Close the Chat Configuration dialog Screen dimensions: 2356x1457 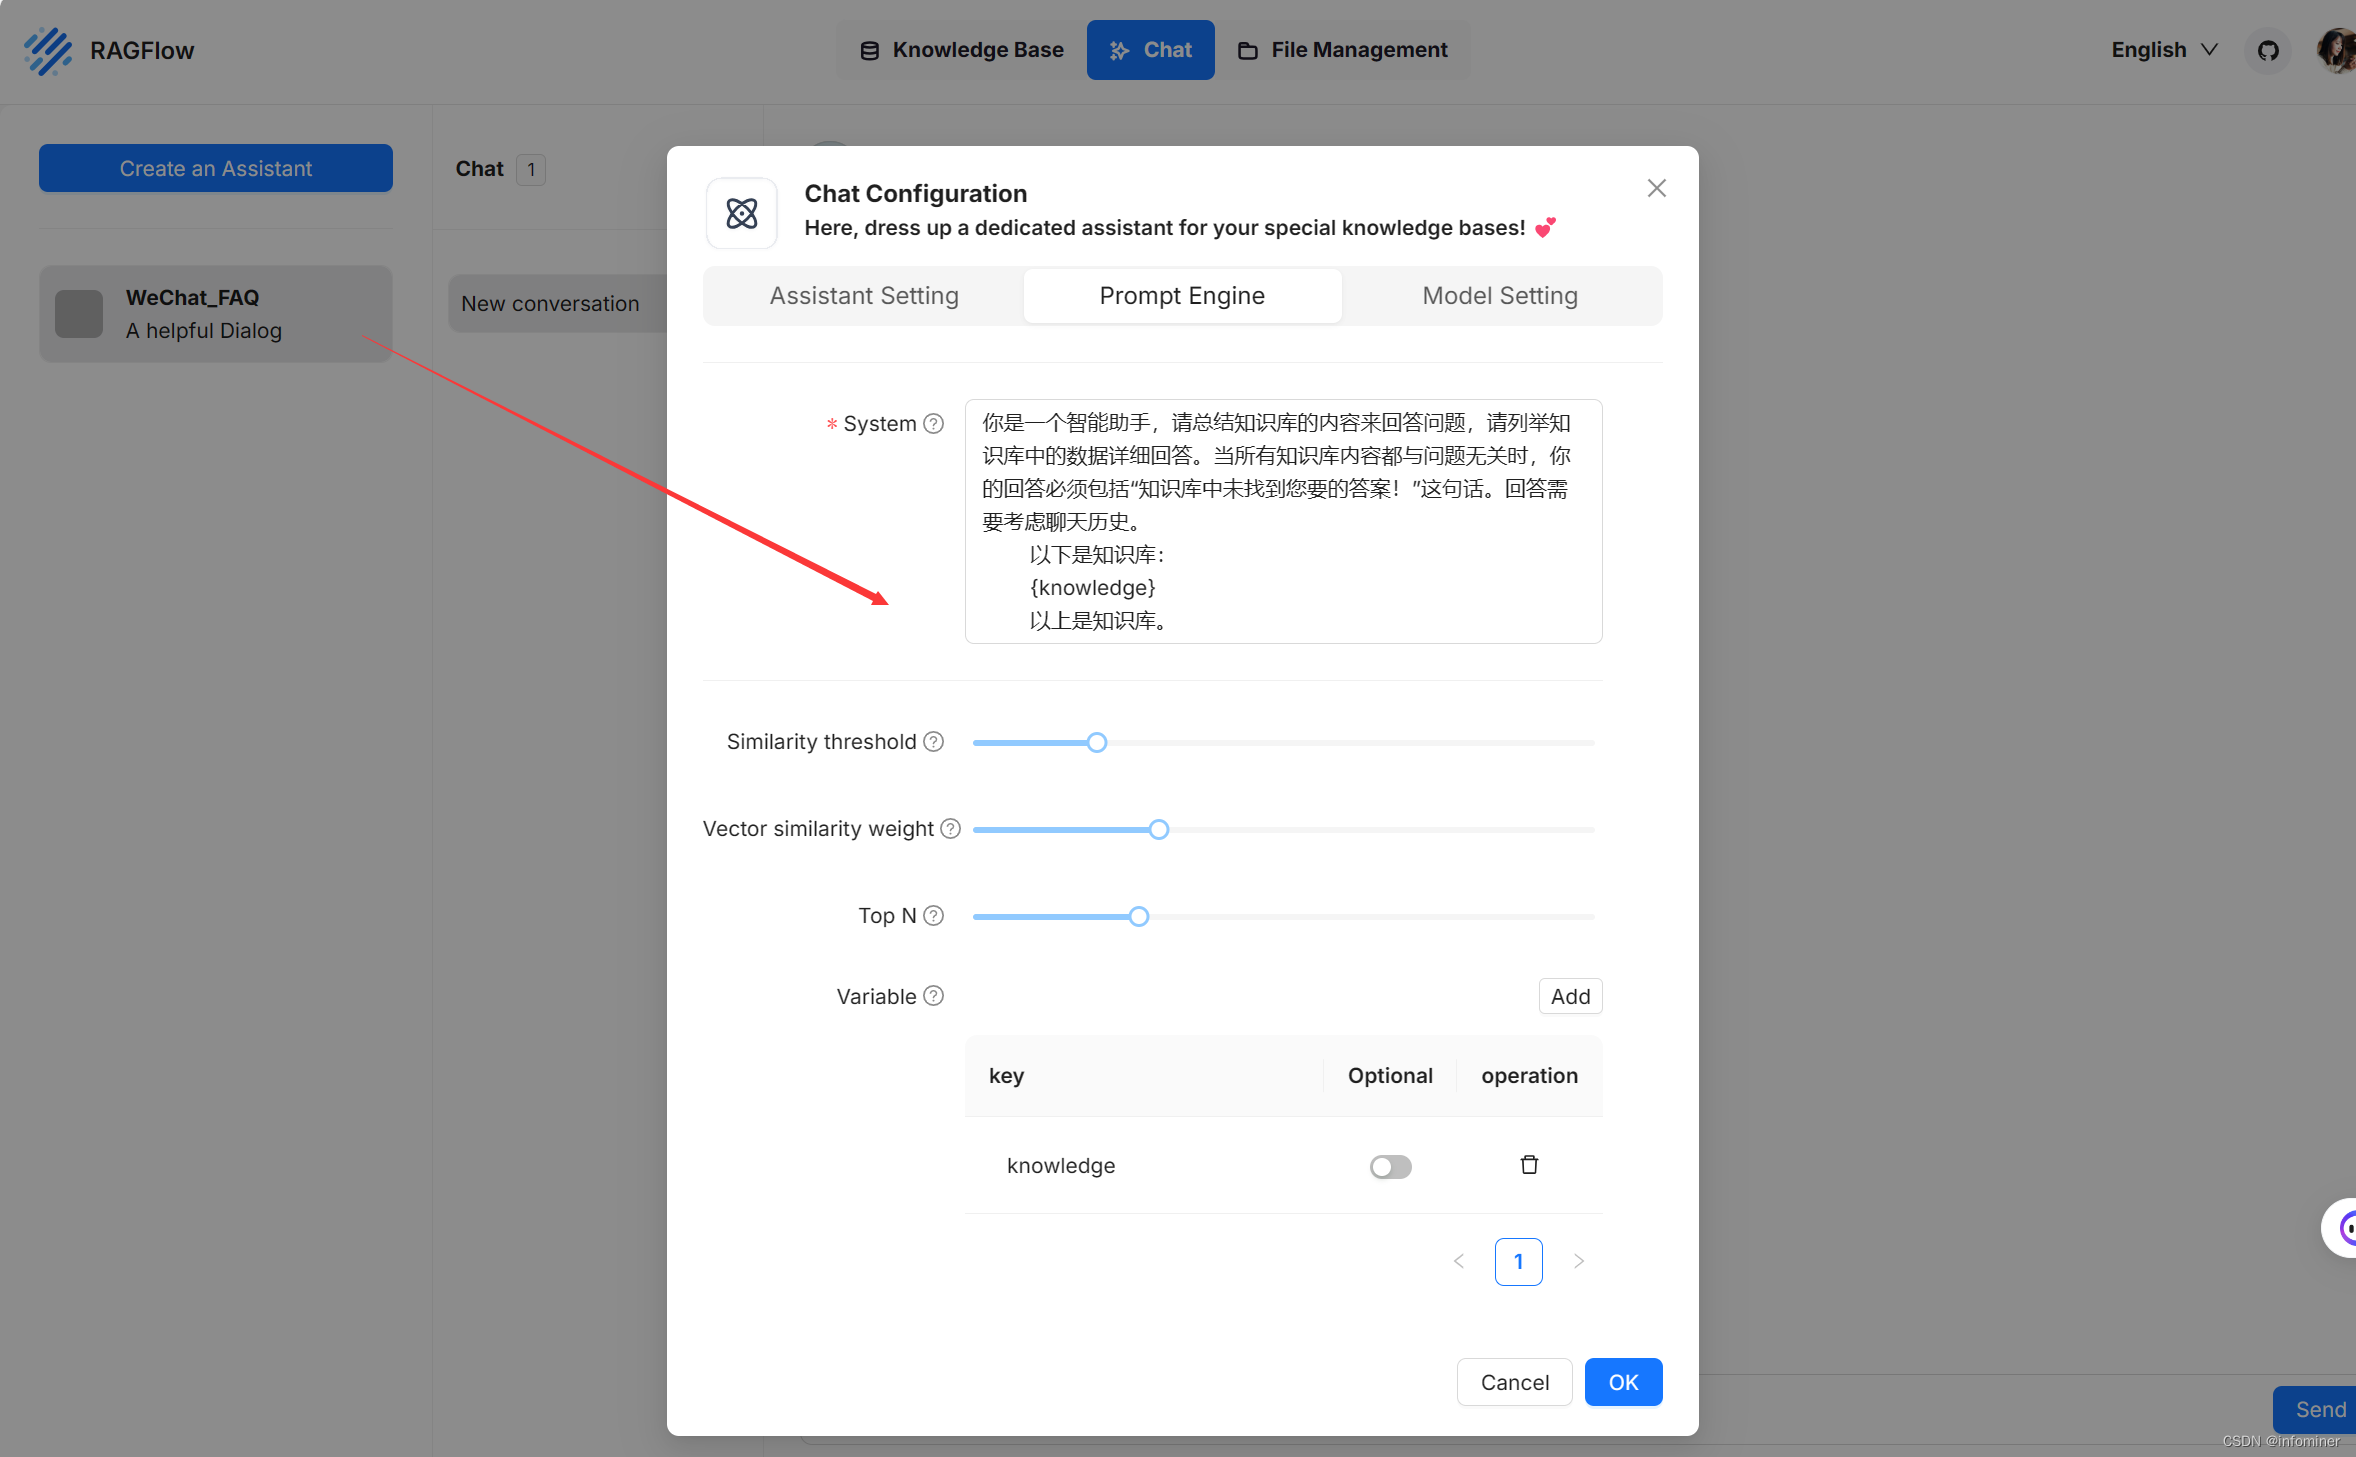[x=1656, y=189]
